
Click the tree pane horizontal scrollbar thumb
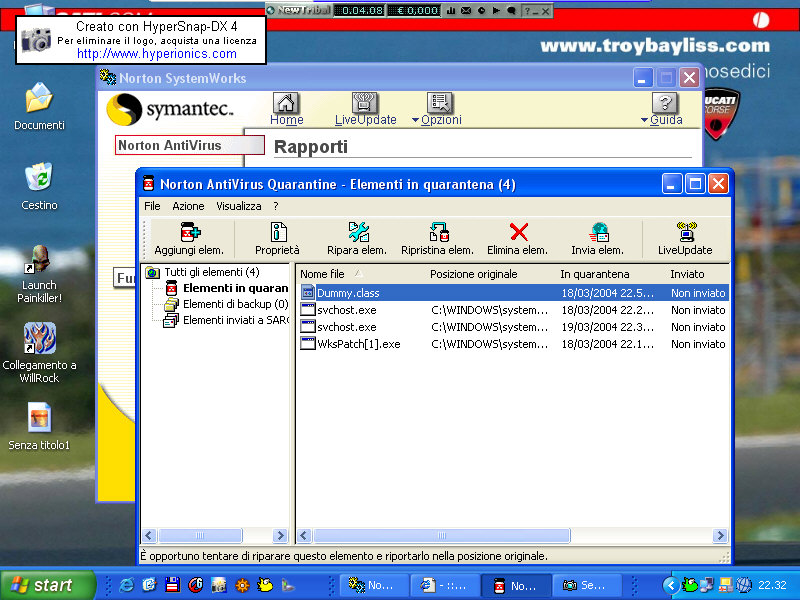[x=200, y=535]
